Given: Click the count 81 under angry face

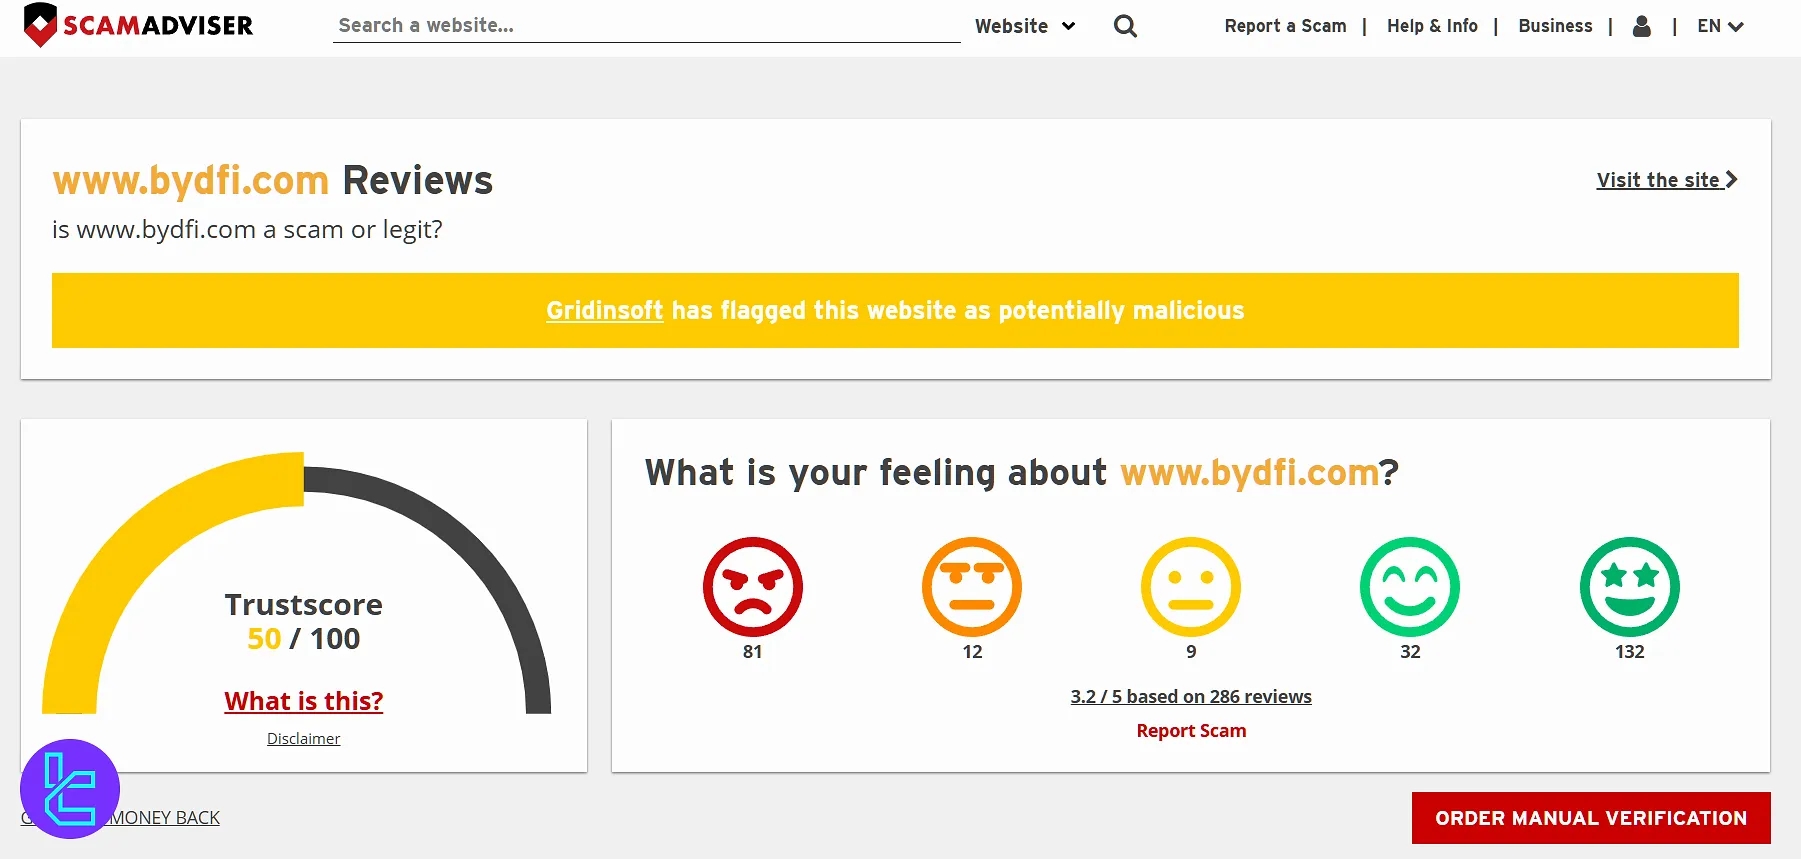Looking at the screenshot, I should click(753, 652).
